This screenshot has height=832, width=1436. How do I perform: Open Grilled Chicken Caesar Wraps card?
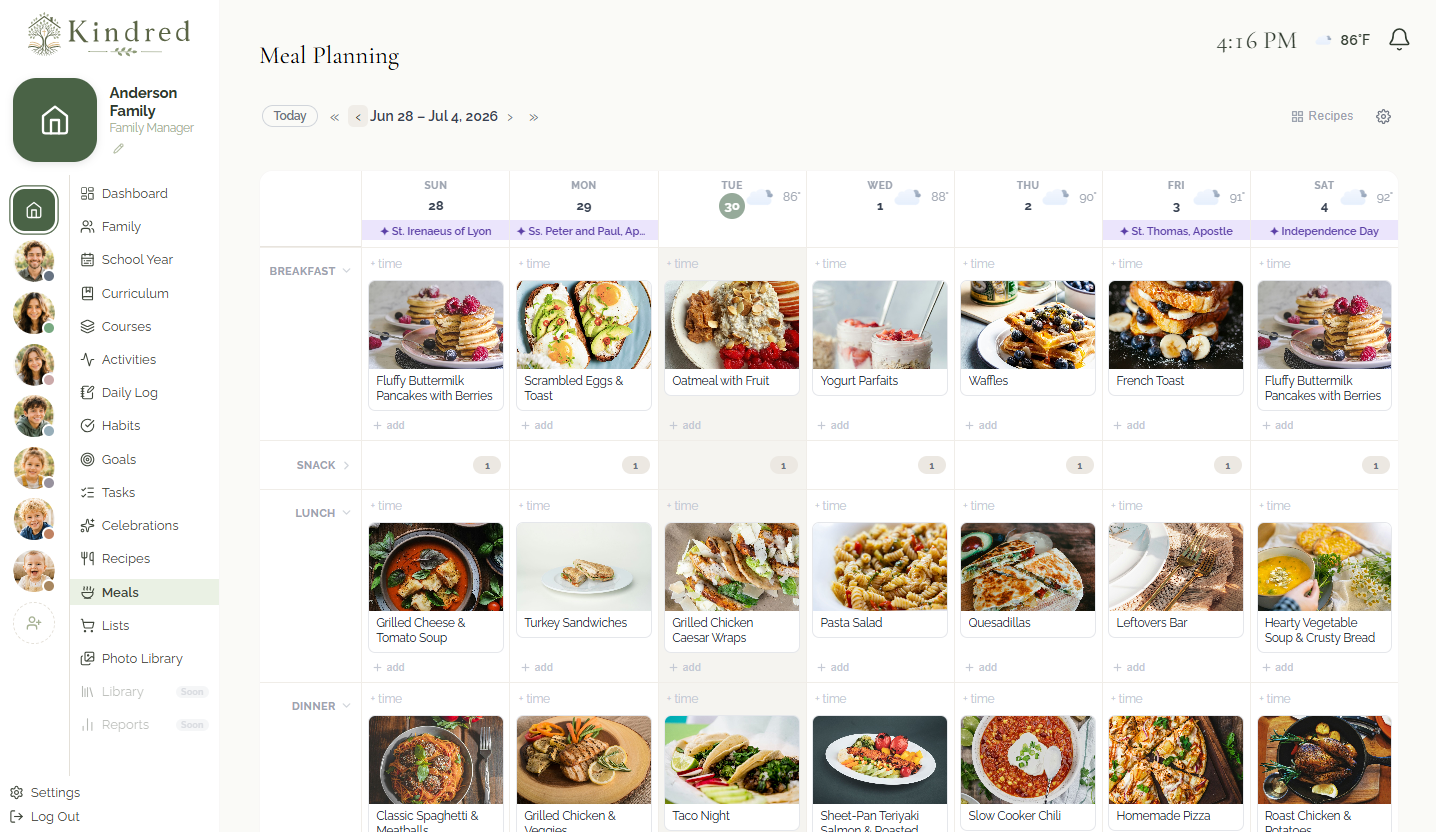pyautogui.click(x=732, y=587)
